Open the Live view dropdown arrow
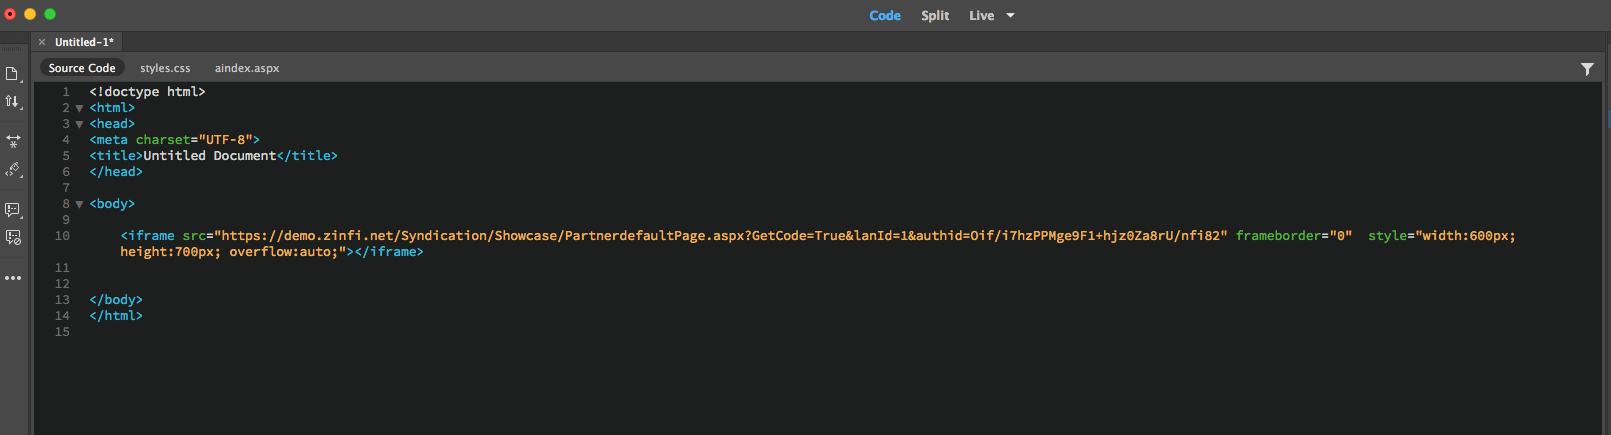Image resolution: width=1611 pixels, height=435 pixels. [x=1010, y=15]
